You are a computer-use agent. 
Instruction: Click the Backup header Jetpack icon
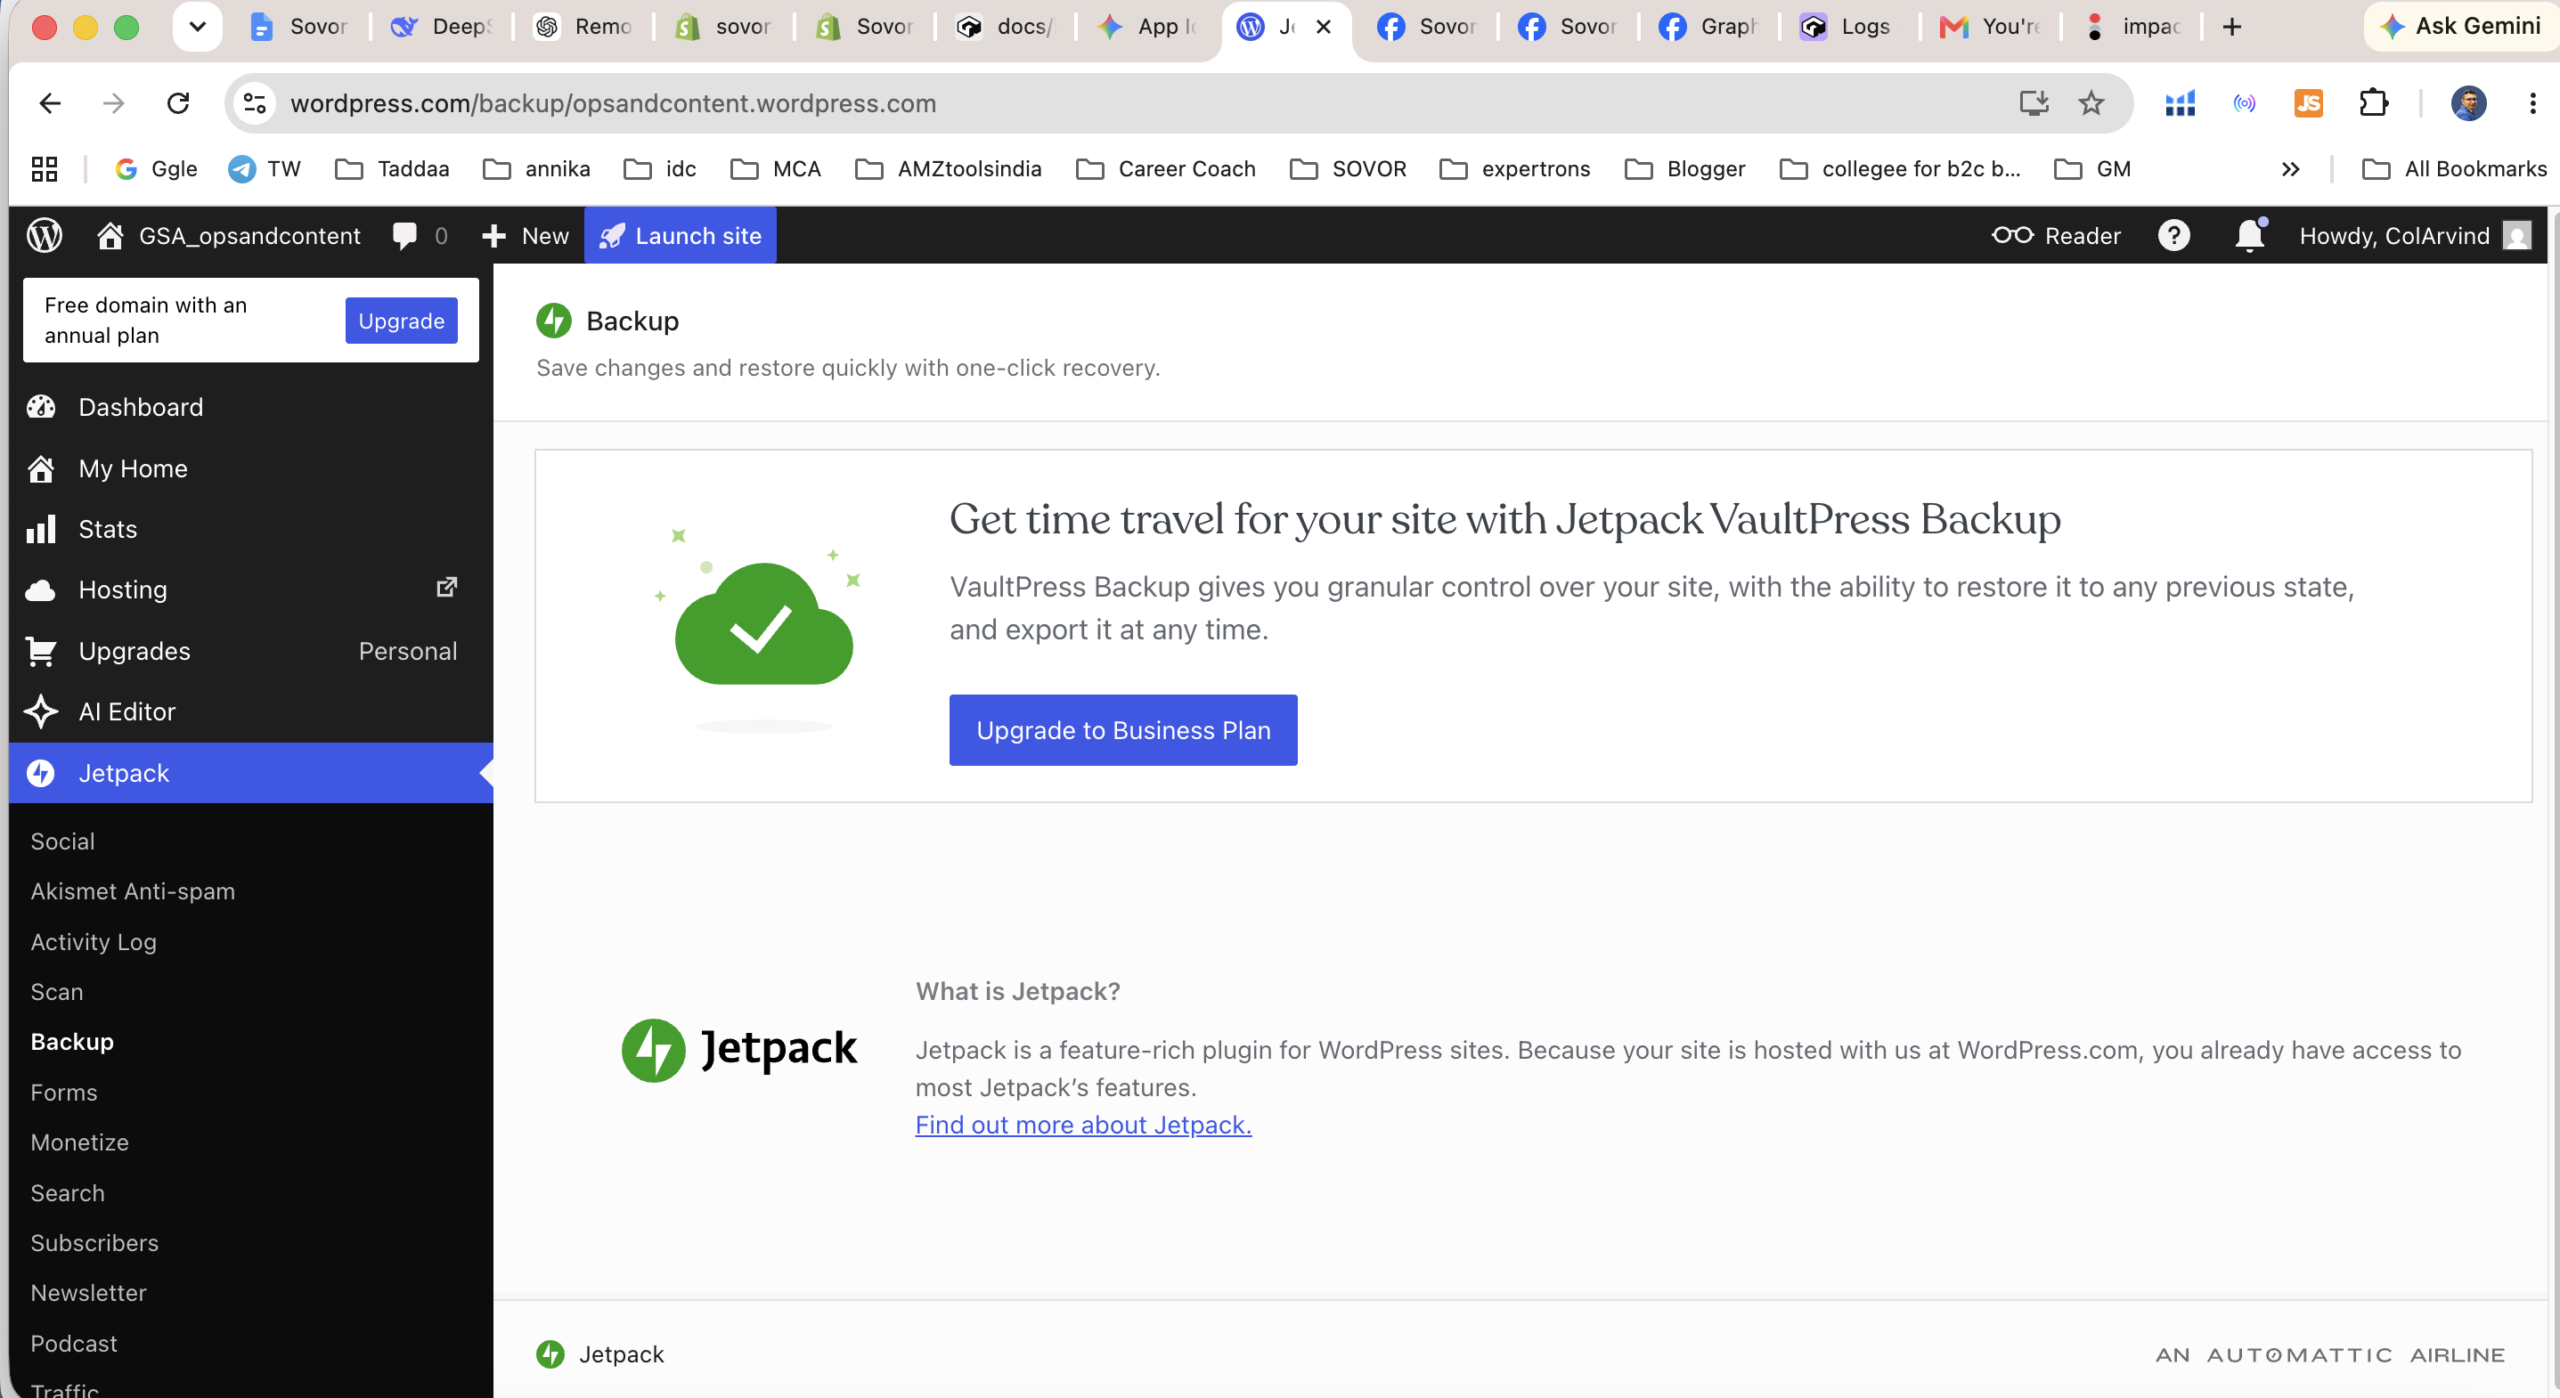pos(554,321)
